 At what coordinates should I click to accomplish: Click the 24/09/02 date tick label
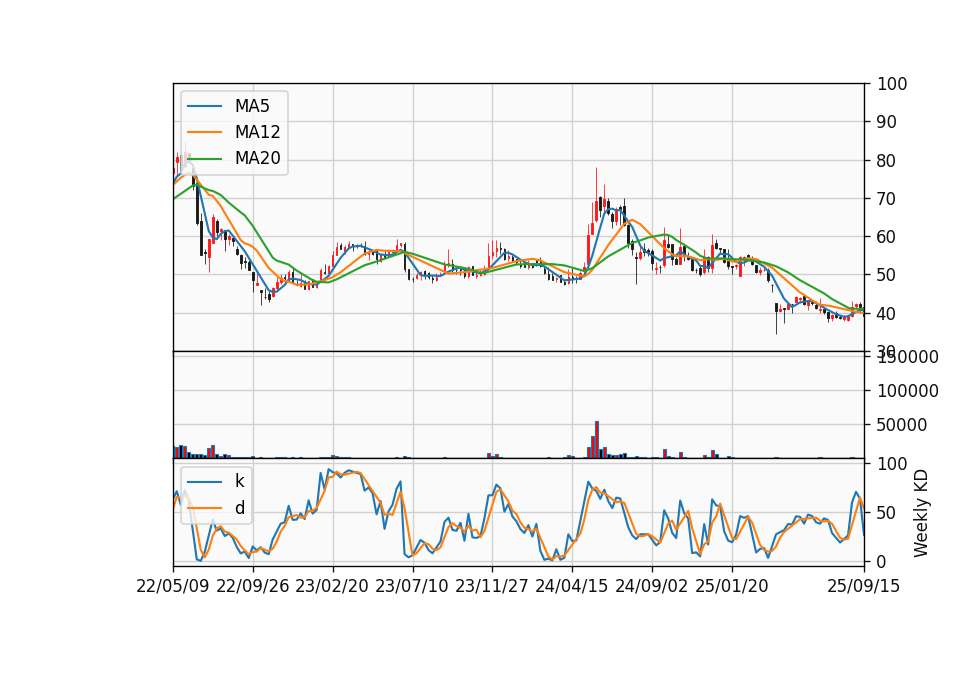pos(651,586)
